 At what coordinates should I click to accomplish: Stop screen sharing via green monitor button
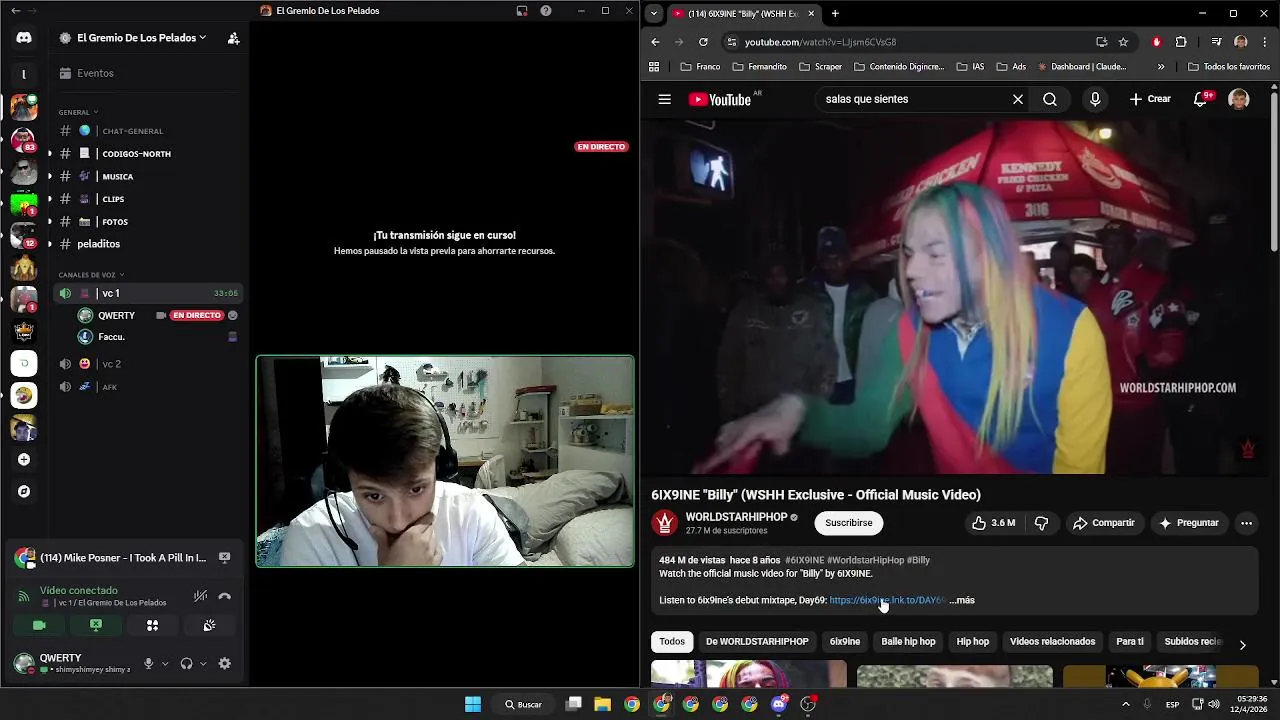[x=96, y=625]
